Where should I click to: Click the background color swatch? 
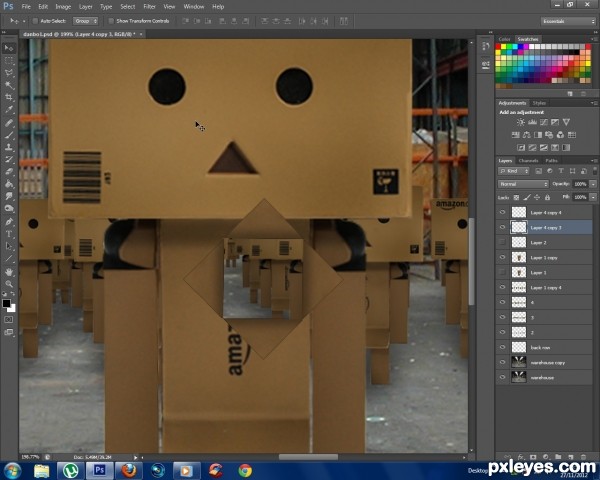(12, 308)
